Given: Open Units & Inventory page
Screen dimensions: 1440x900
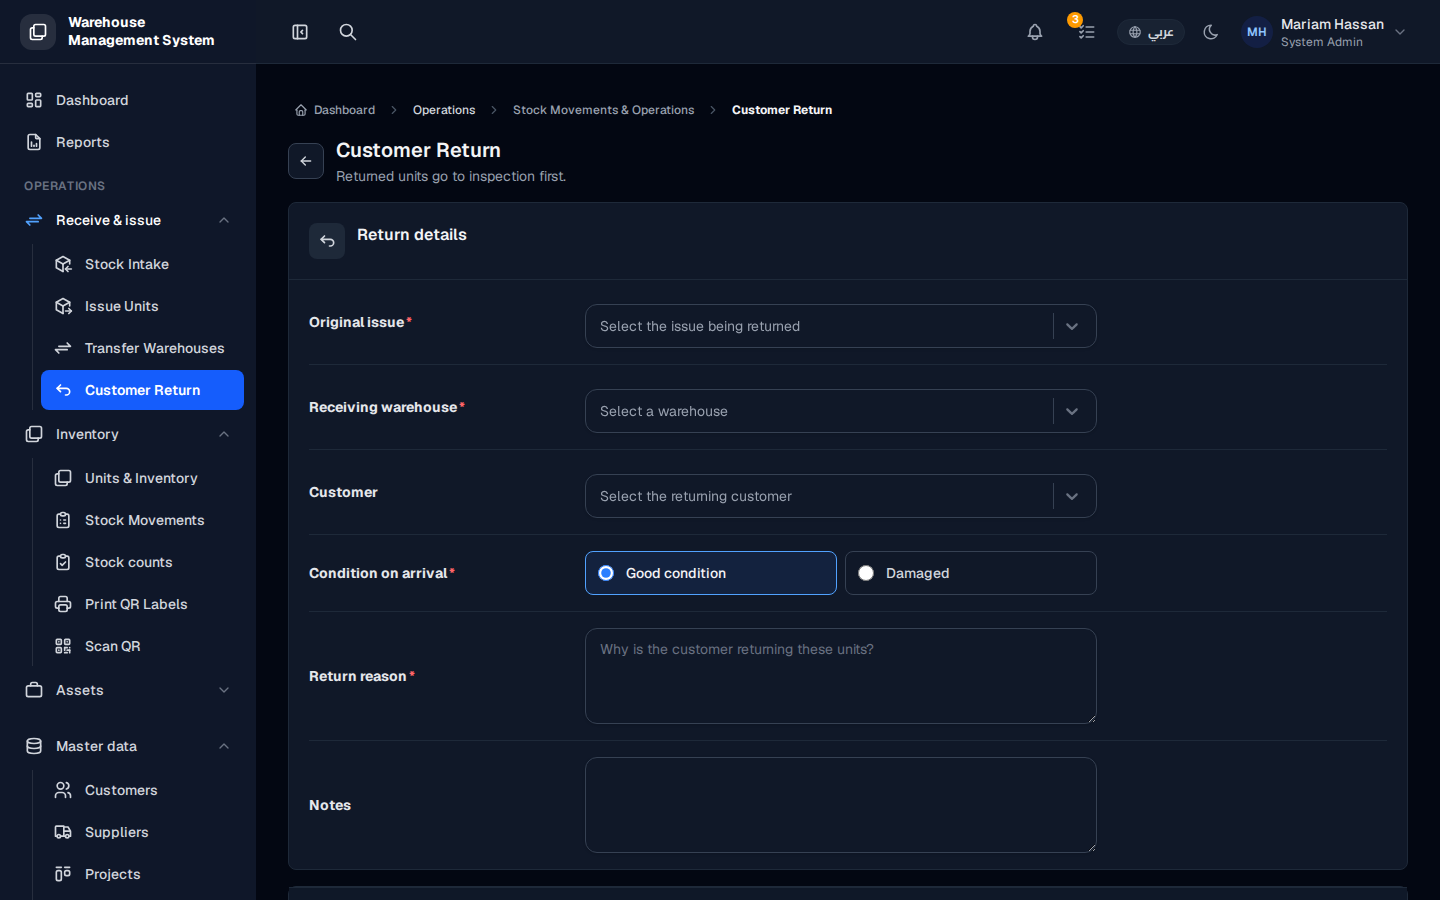Looking at the screenshot, I should click(x=142, y=478).
